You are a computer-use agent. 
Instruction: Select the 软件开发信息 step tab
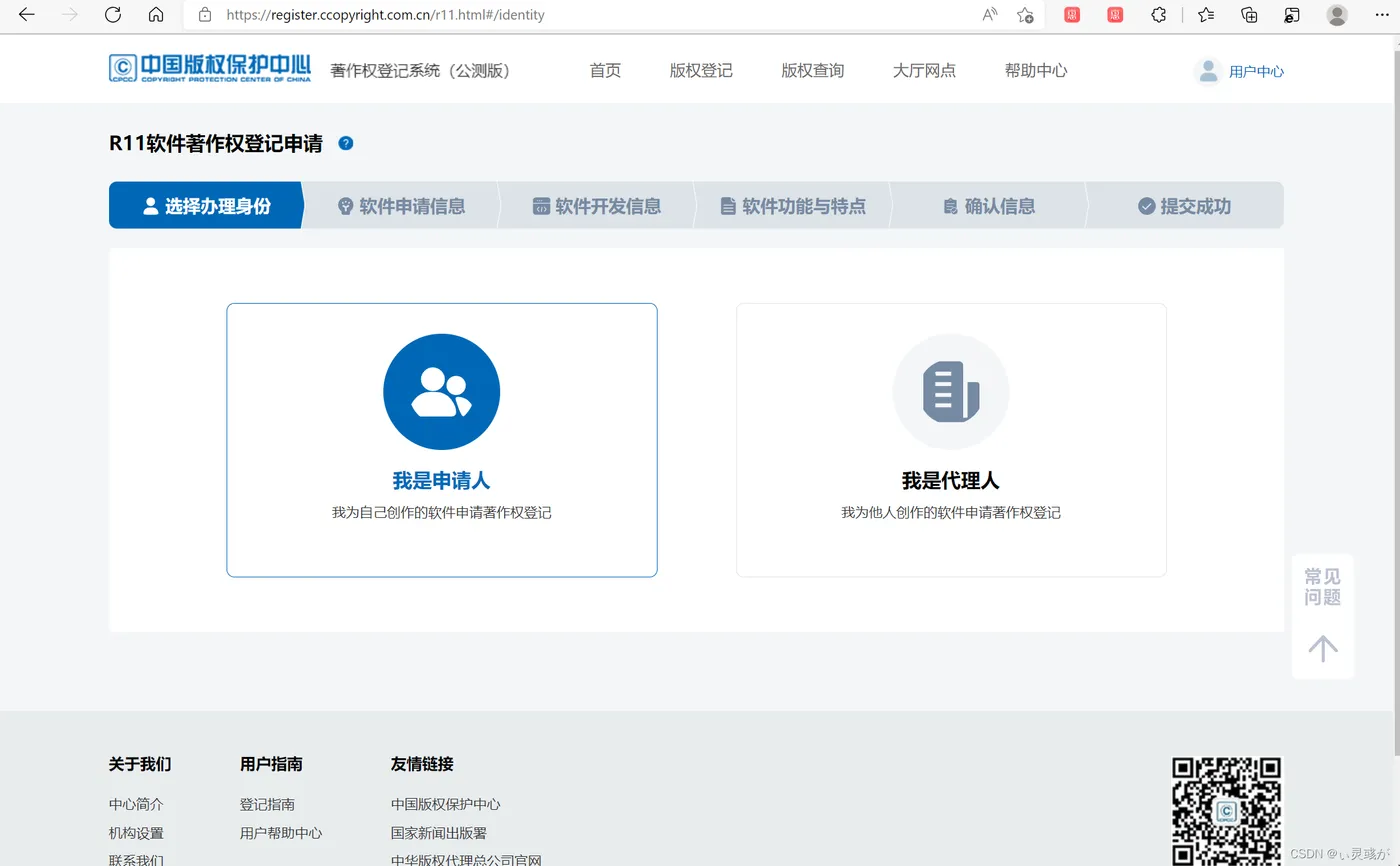[597, 206]
